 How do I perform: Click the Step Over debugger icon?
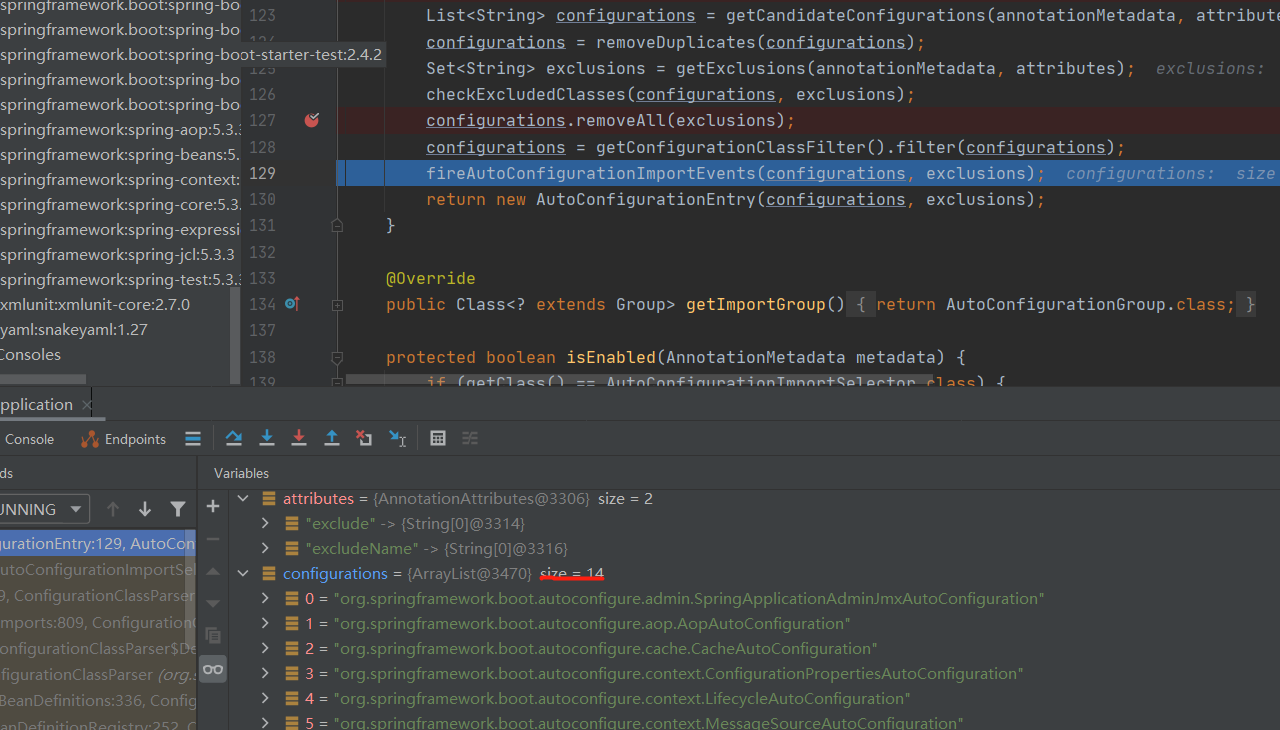(x=233, y=438)
